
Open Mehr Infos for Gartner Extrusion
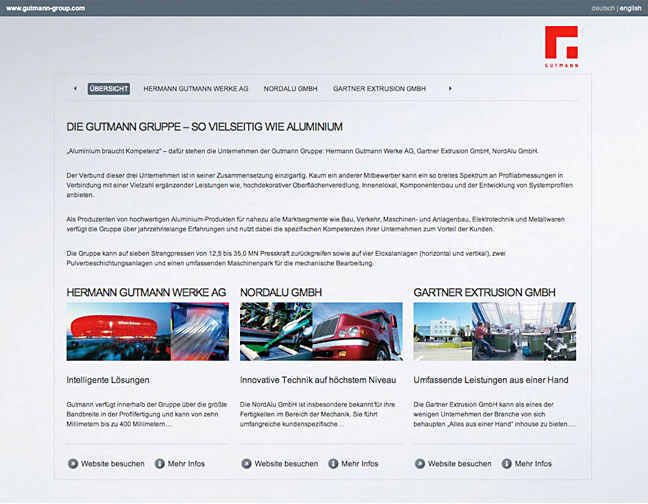click(534, 464)
